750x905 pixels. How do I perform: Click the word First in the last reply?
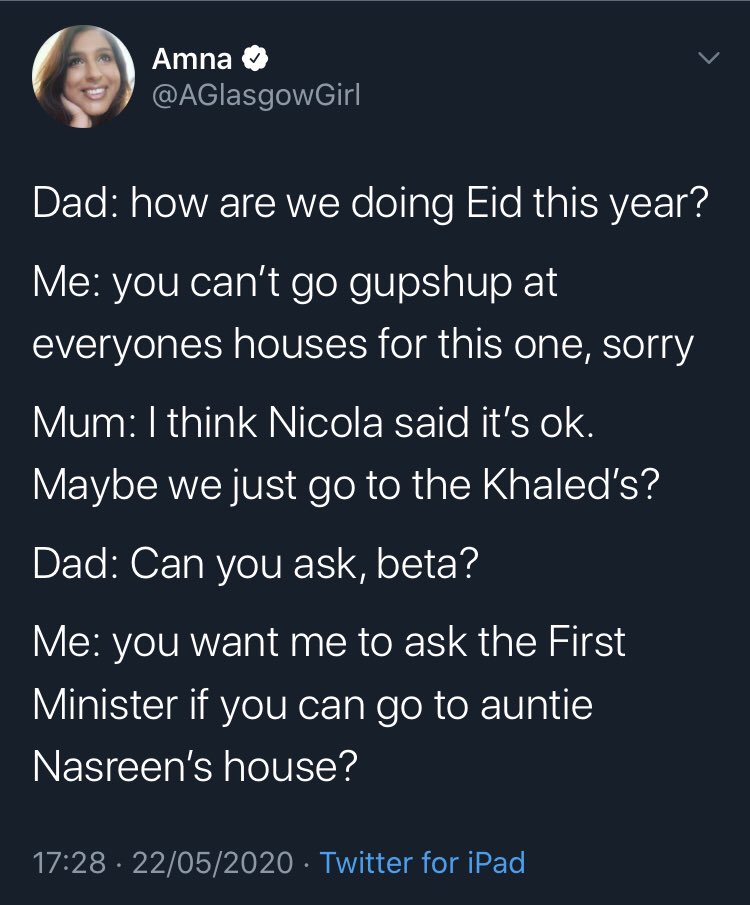click(x=584, y=643)
